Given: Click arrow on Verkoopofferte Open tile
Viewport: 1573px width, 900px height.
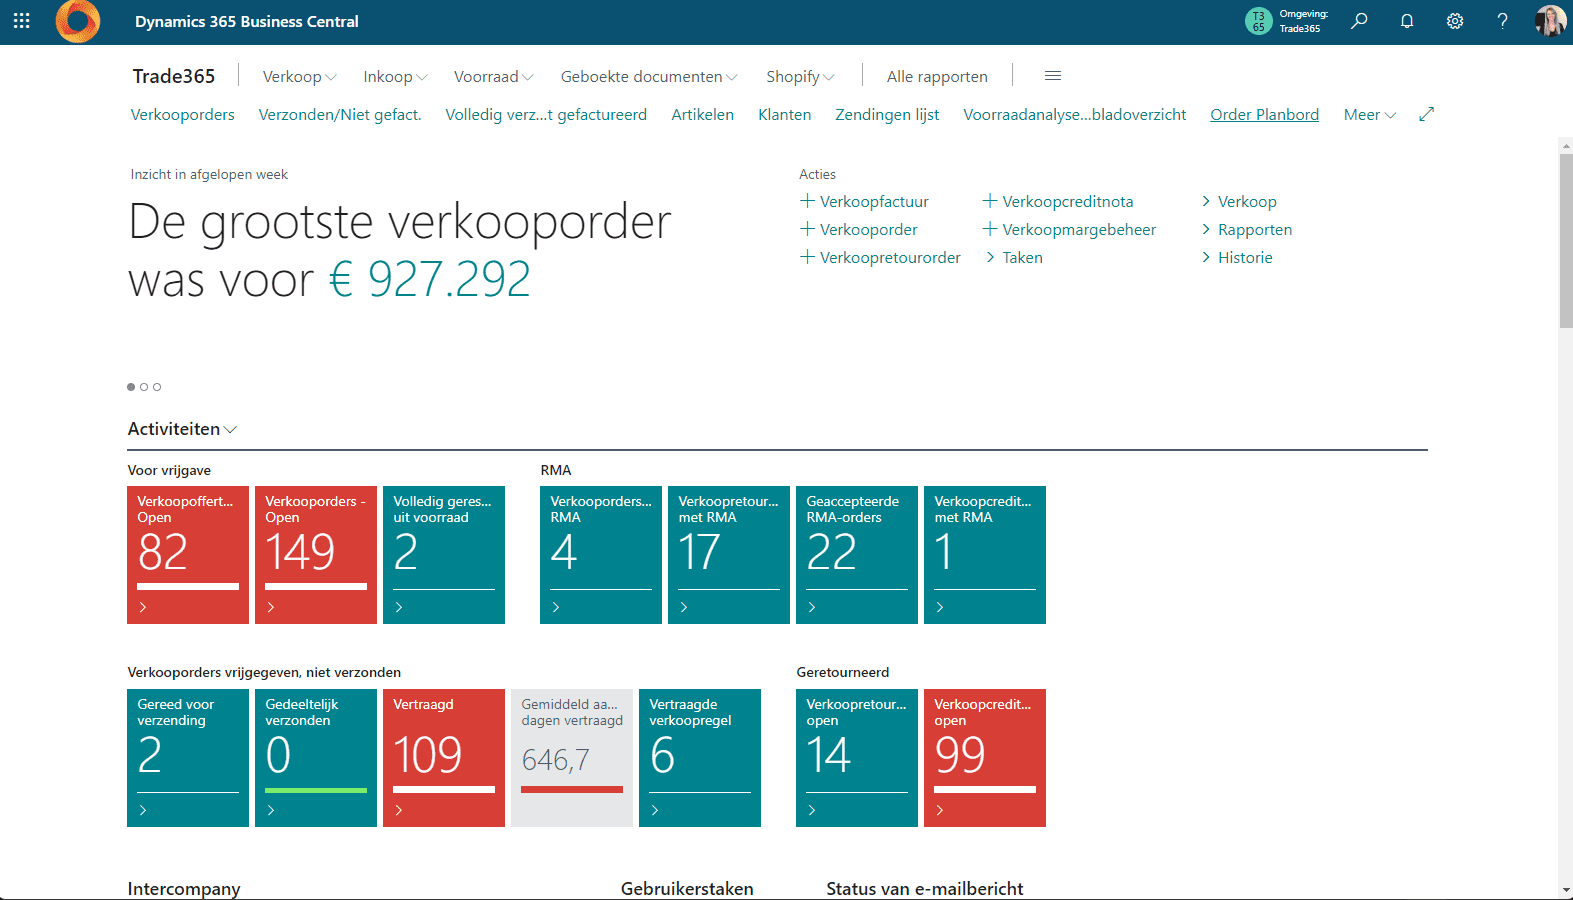Looking at the screenshot, I should [x=143, y=607].
